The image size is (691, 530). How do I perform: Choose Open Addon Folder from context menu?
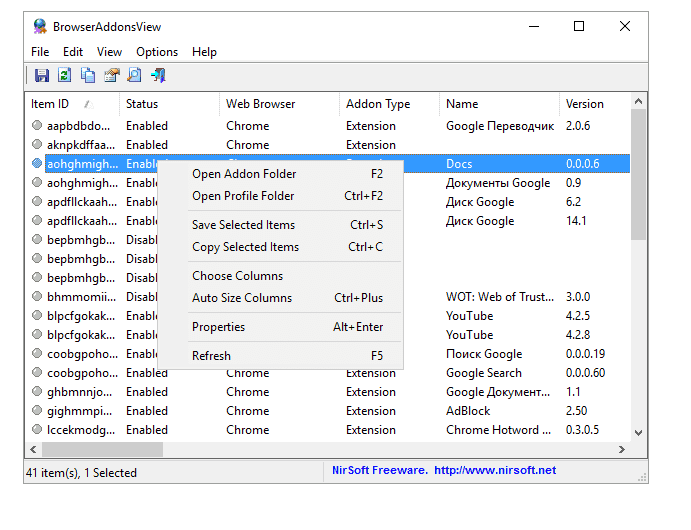point(244,174)
